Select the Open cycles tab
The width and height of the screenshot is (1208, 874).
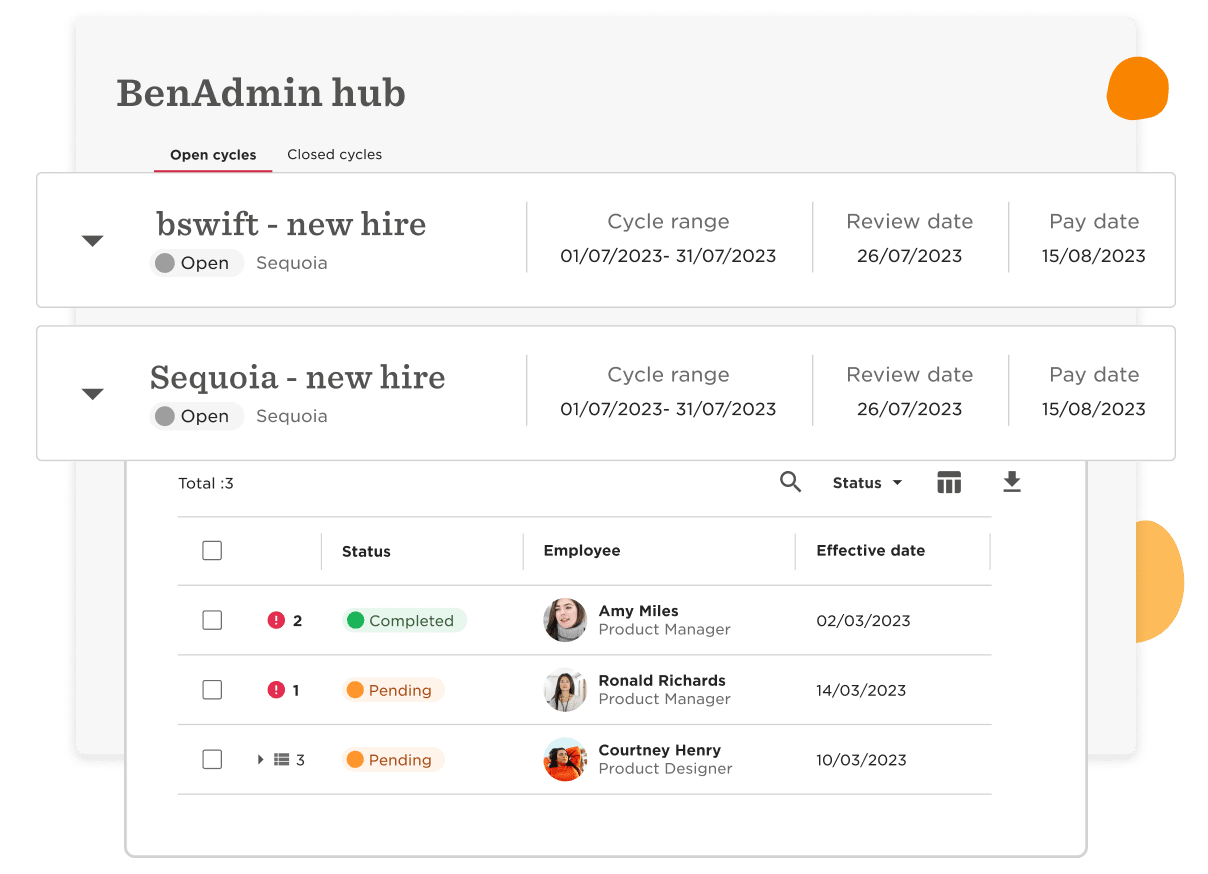pos(213,154)
